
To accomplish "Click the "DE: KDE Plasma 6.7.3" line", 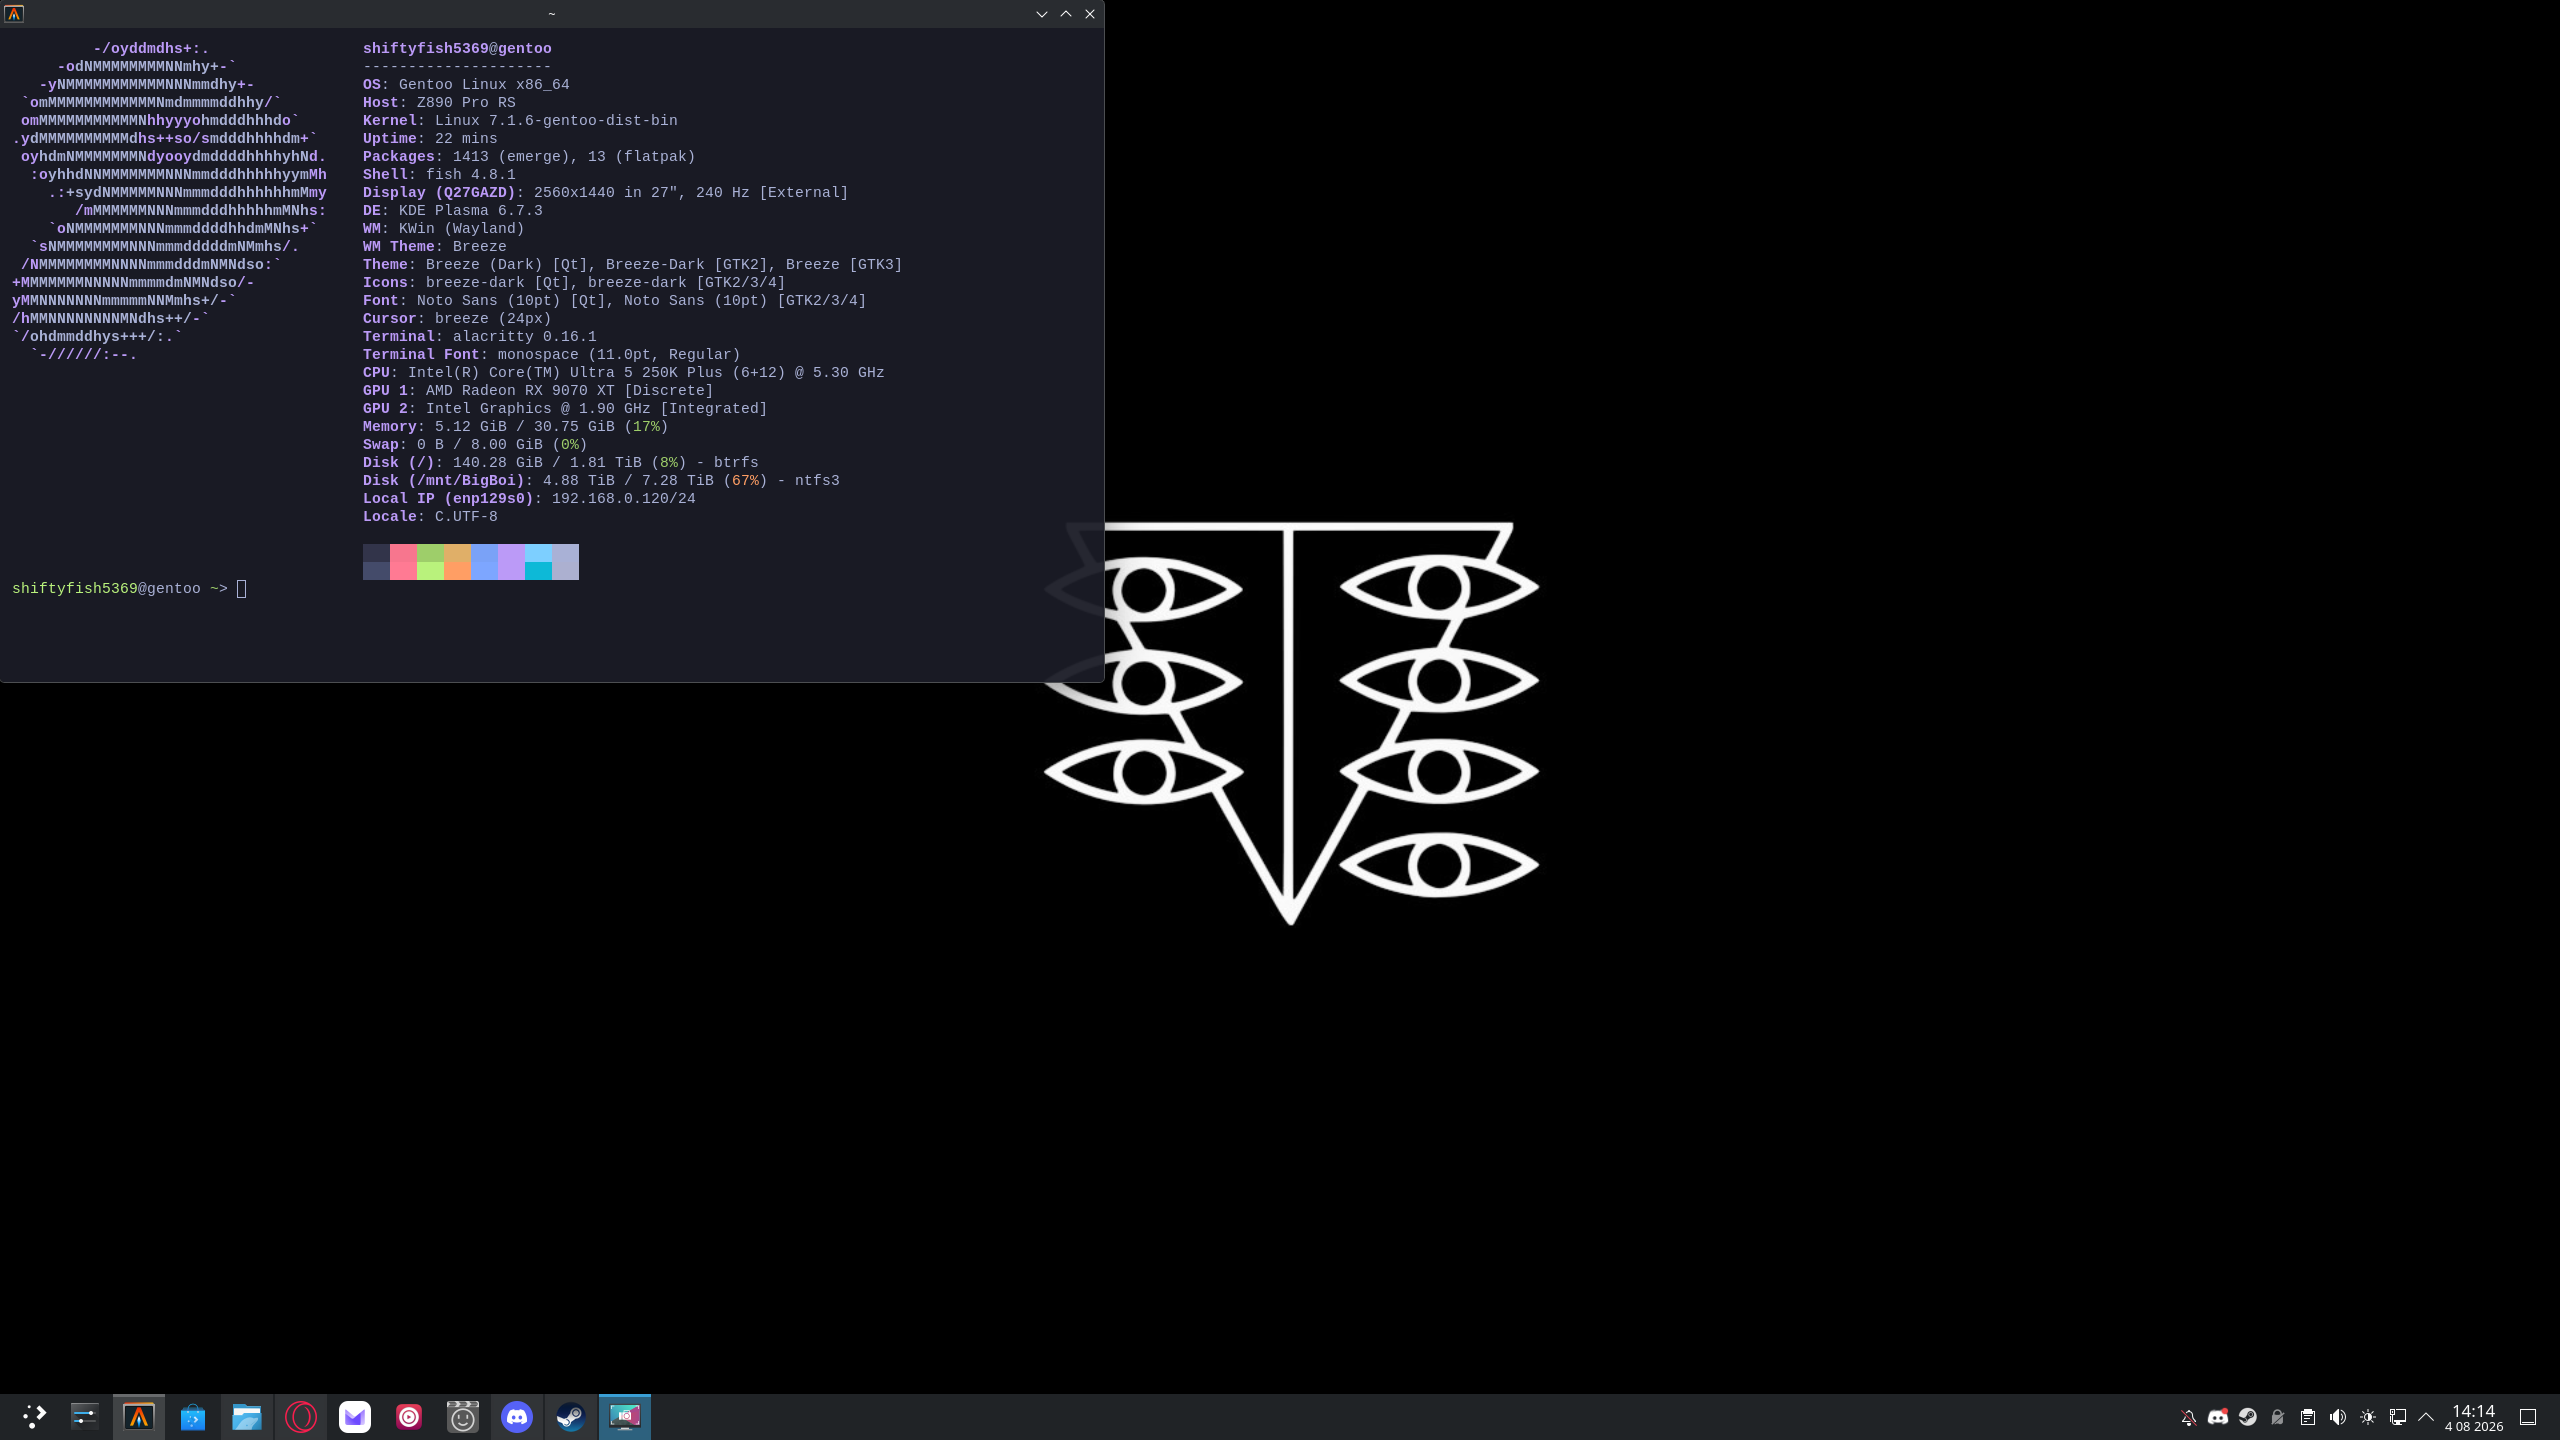I will point(453,211).
